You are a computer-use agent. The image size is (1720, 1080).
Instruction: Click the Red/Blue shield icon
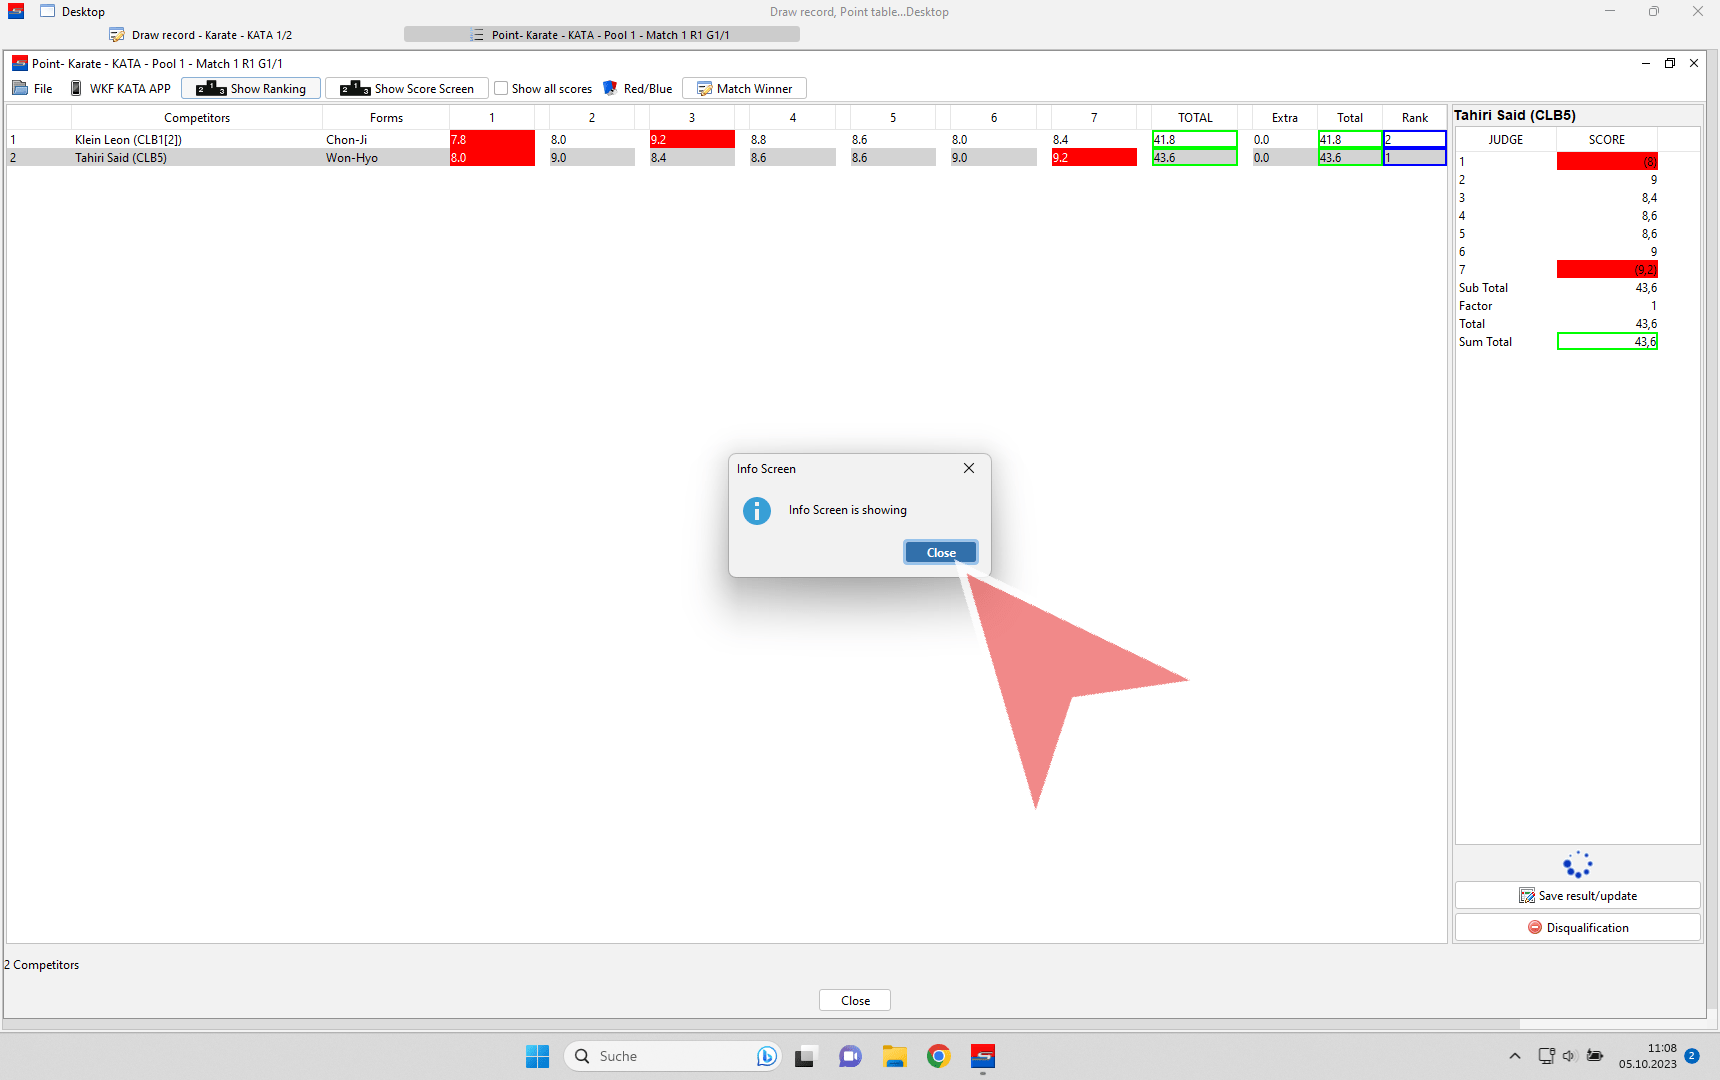click(610, 89)
